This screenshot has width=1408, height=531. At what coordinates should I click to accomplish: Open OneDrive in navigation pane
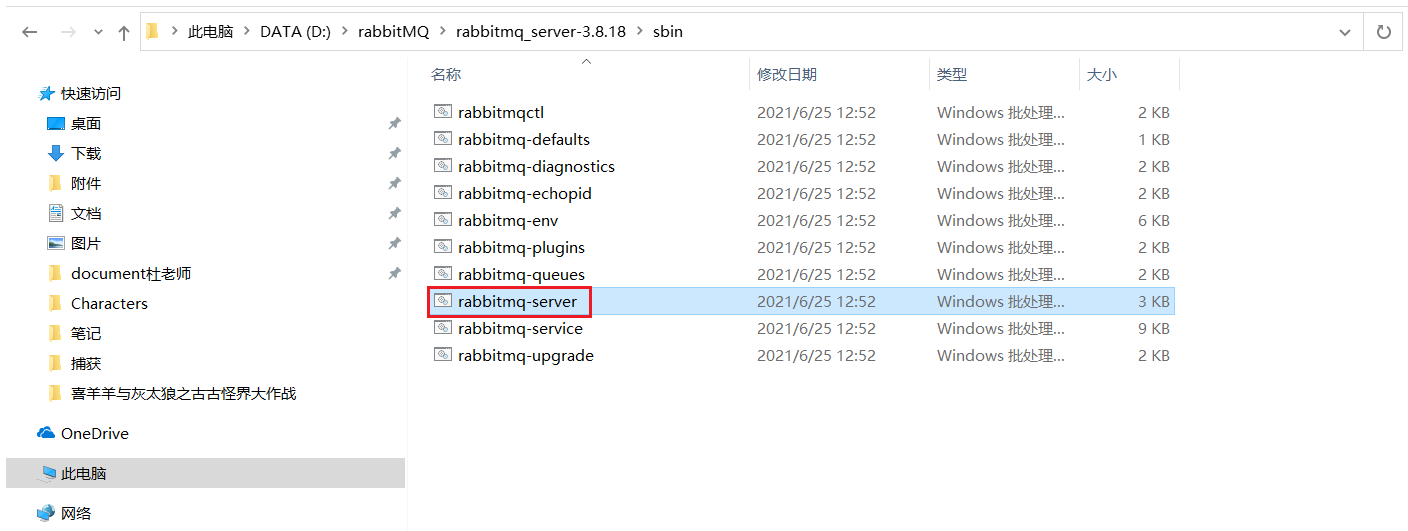point(94,433)
